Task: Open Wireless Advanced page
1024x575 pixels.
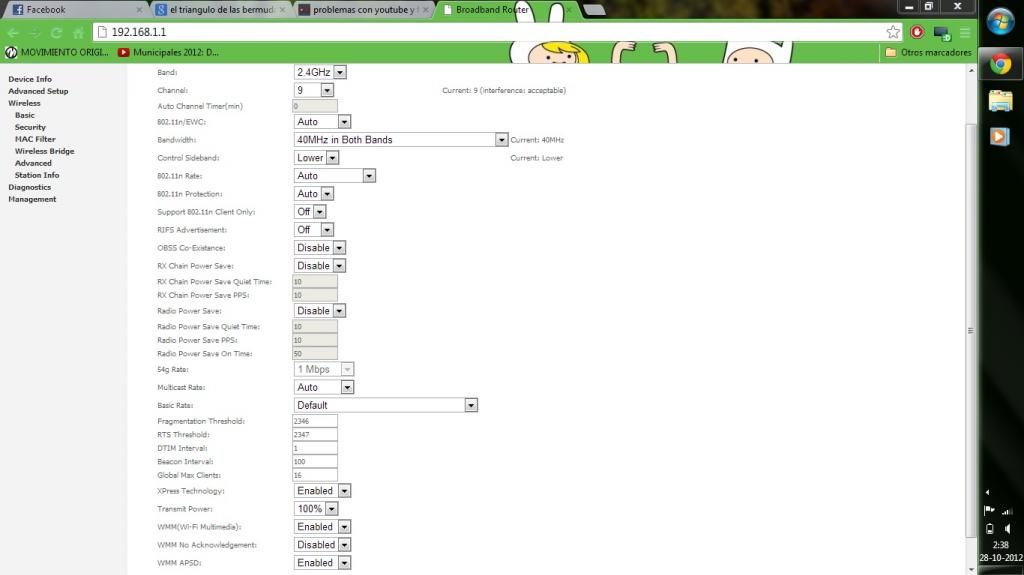Action: coord(33,163)
